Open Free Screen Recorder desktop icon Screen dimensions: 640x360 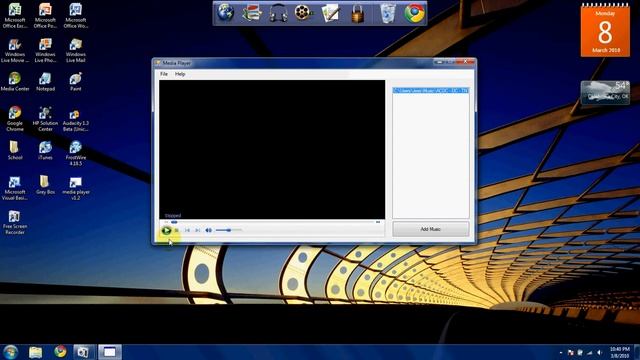15,222
